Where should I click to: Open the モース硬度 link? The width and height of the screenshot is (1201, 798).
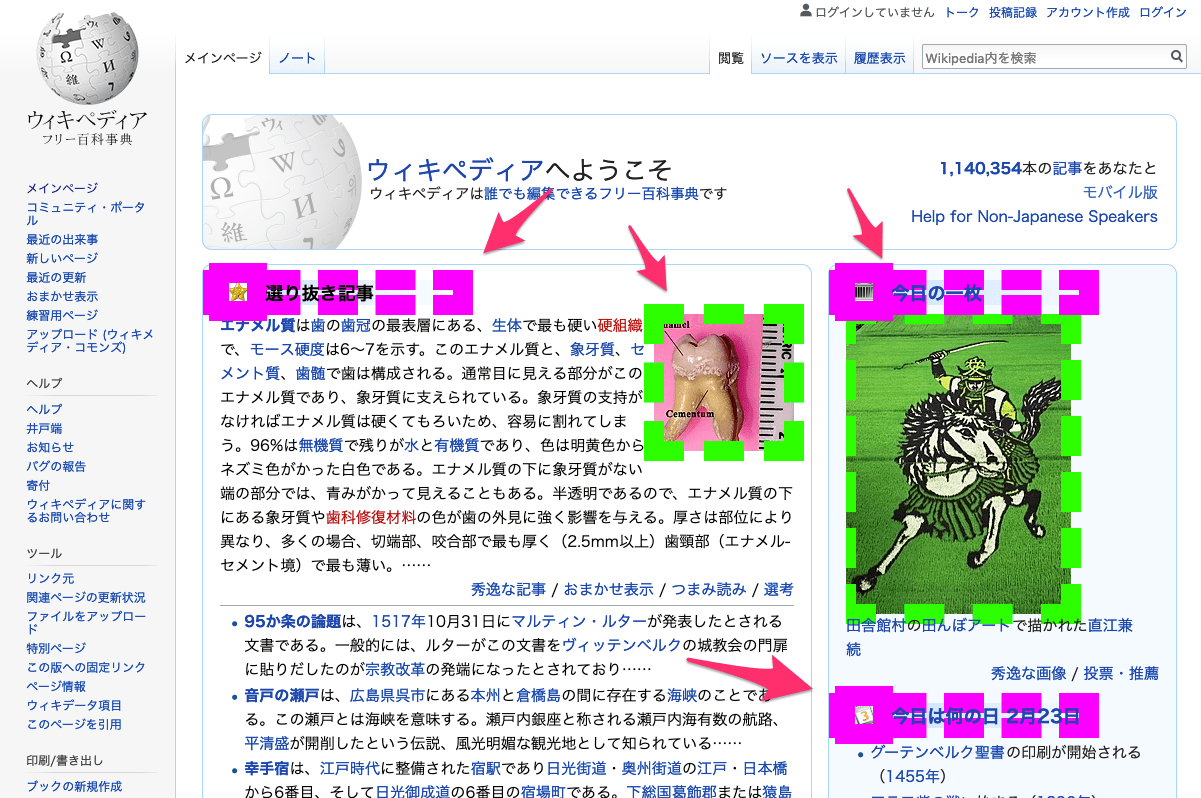pos(286,349)
